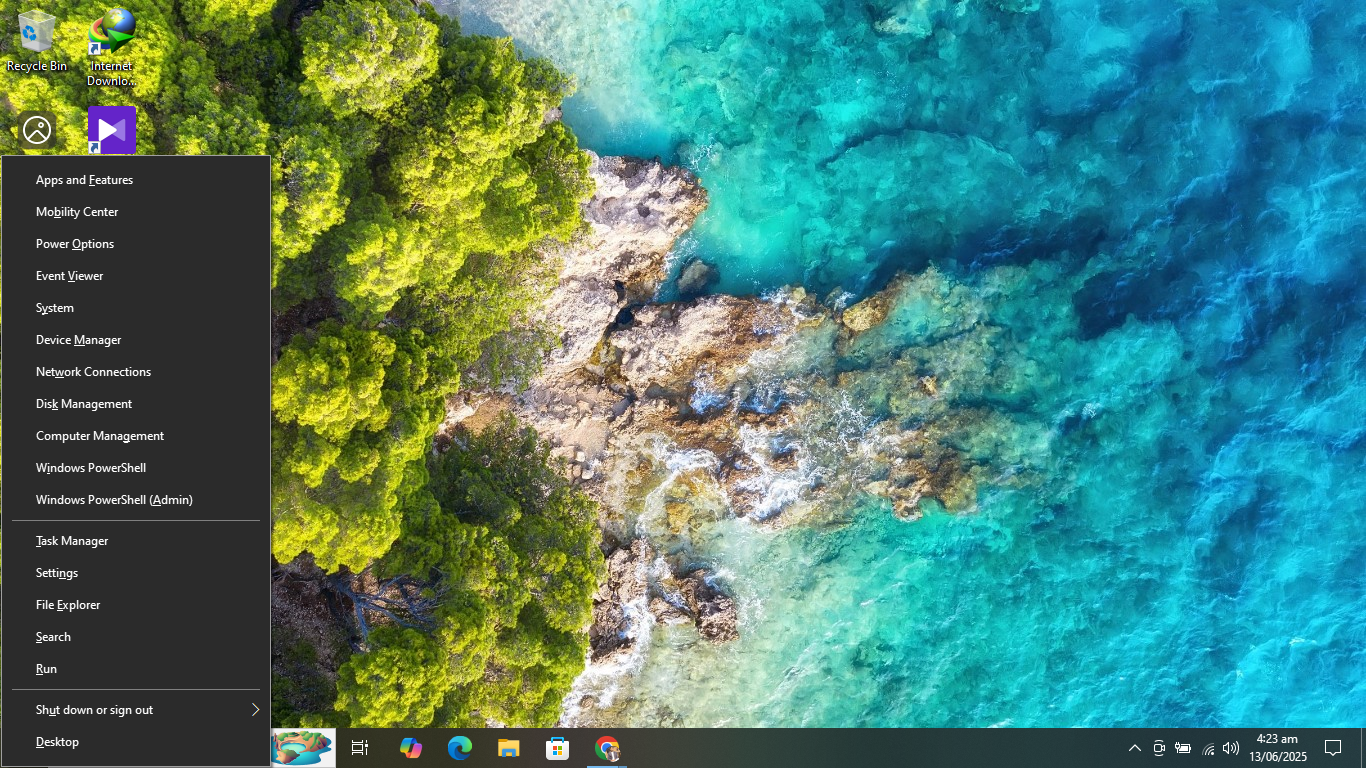The height and width of the screenshot is (768, 1366).
Task: Switch to Google Chrome in taskbar
Action: [x=606, y=748]
